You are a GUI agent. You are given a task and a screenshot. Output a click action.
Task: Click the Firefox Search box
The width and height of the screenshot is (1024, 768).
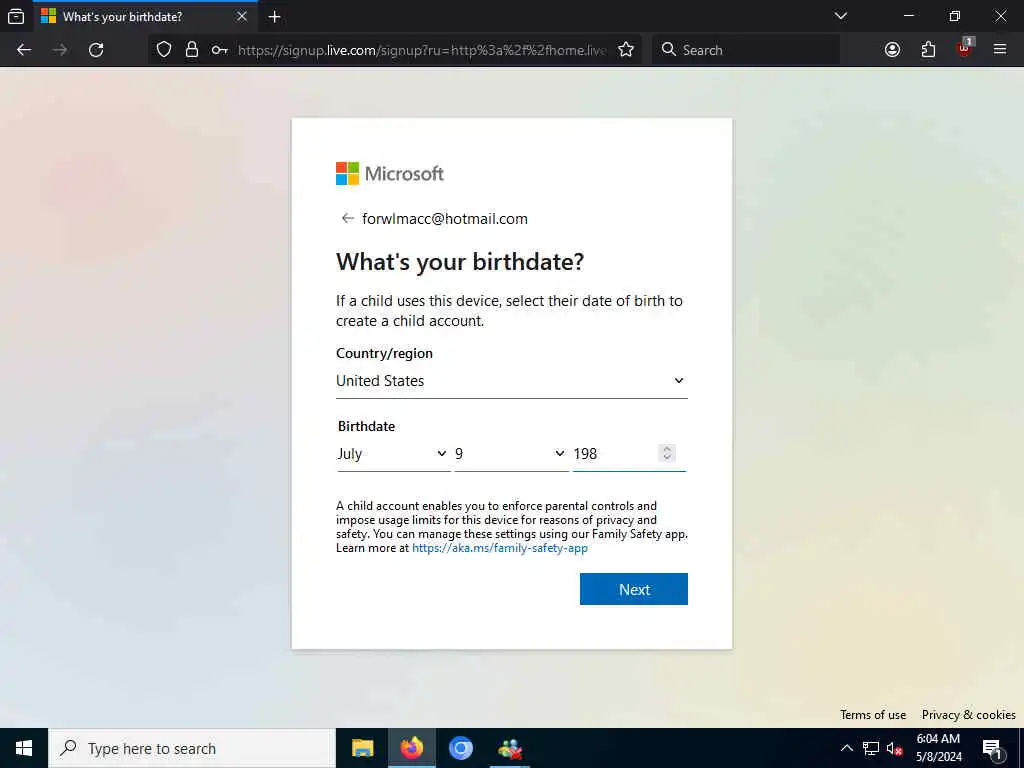pyautogui.click(x=746, y=50)
